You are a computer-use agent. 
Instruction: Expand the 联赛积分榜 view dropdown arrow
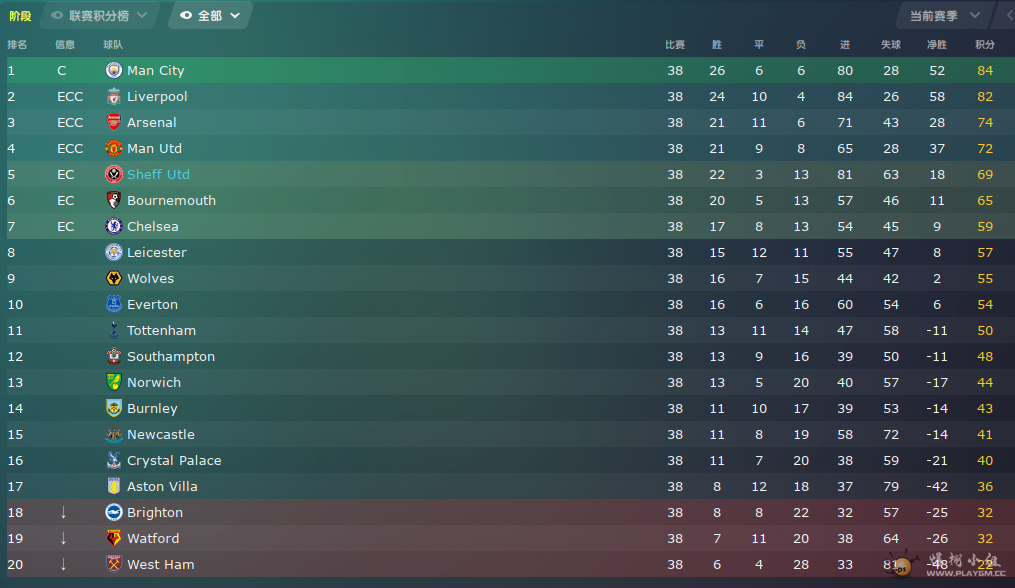142,16
